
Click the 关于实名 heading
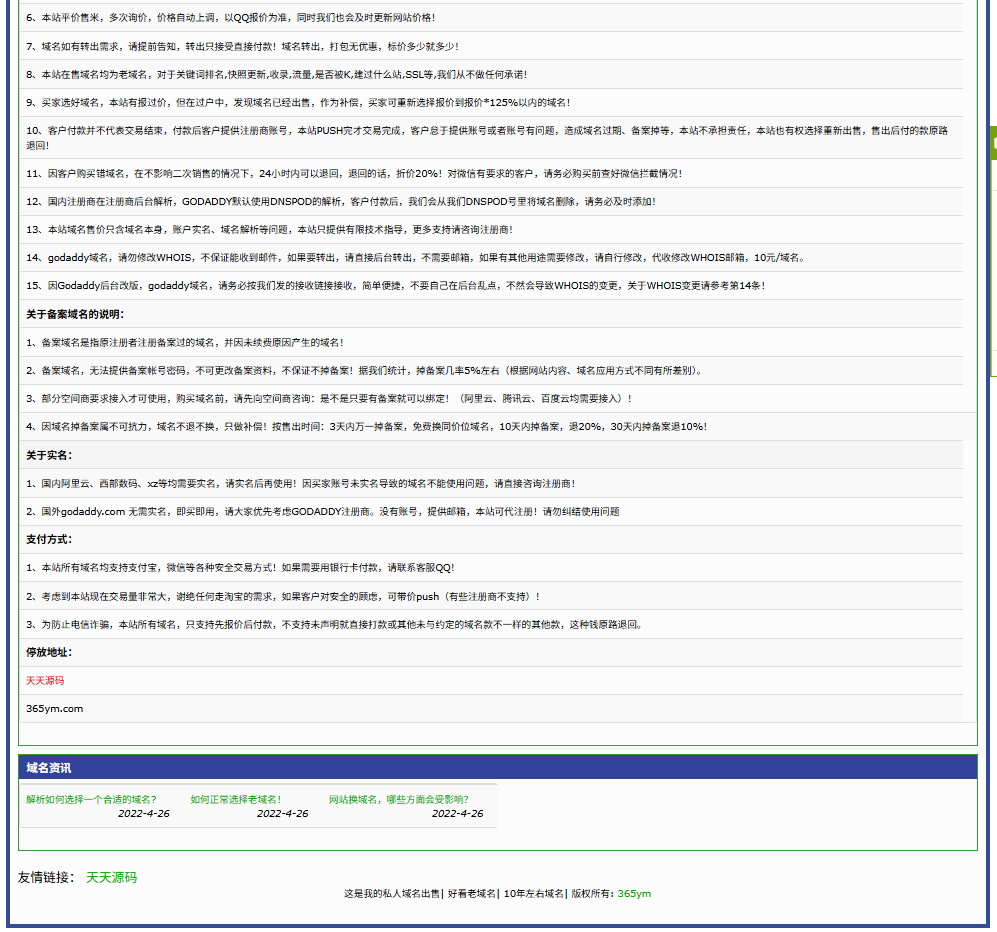[49, 455]
